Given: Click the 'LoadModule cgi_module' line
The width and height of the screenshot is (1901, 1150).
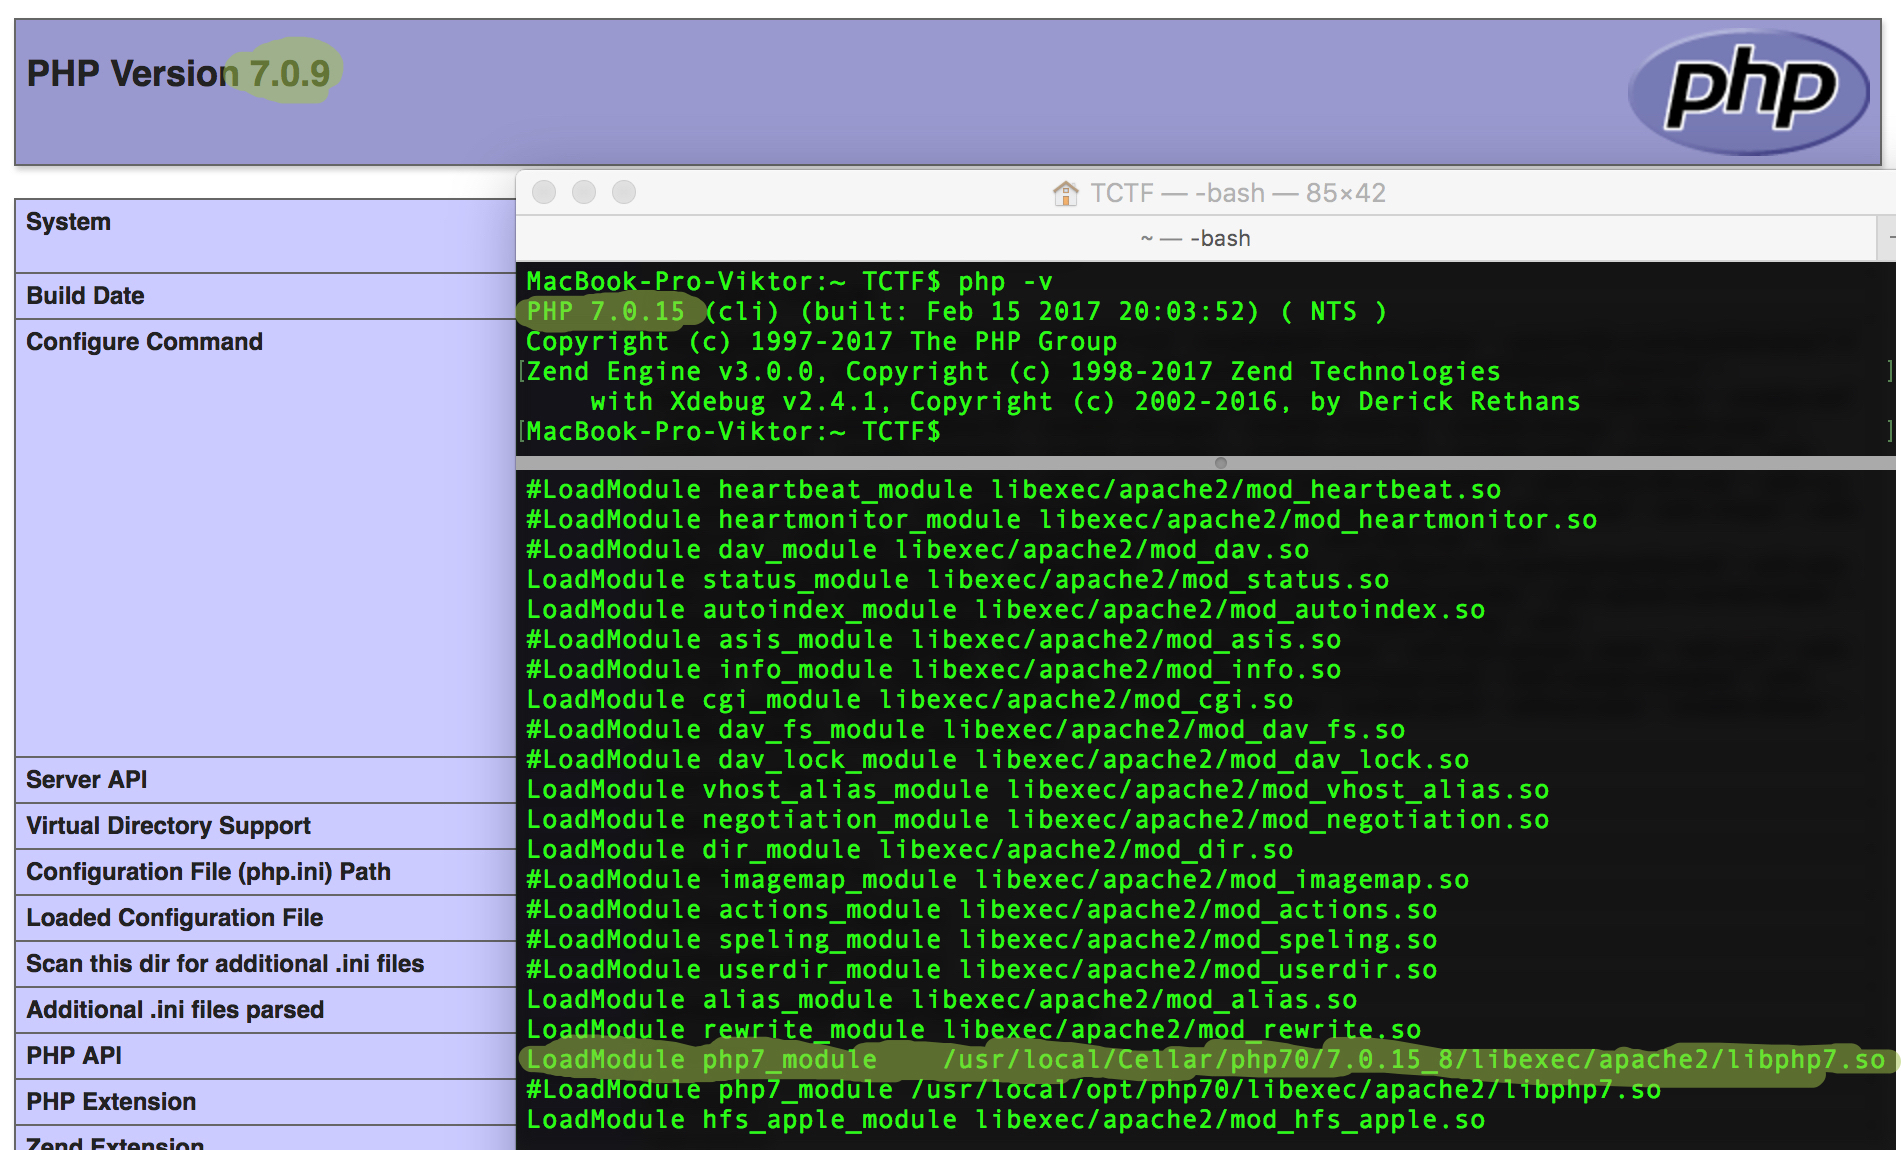Looking at the screenshot, I should pos(909,700).
